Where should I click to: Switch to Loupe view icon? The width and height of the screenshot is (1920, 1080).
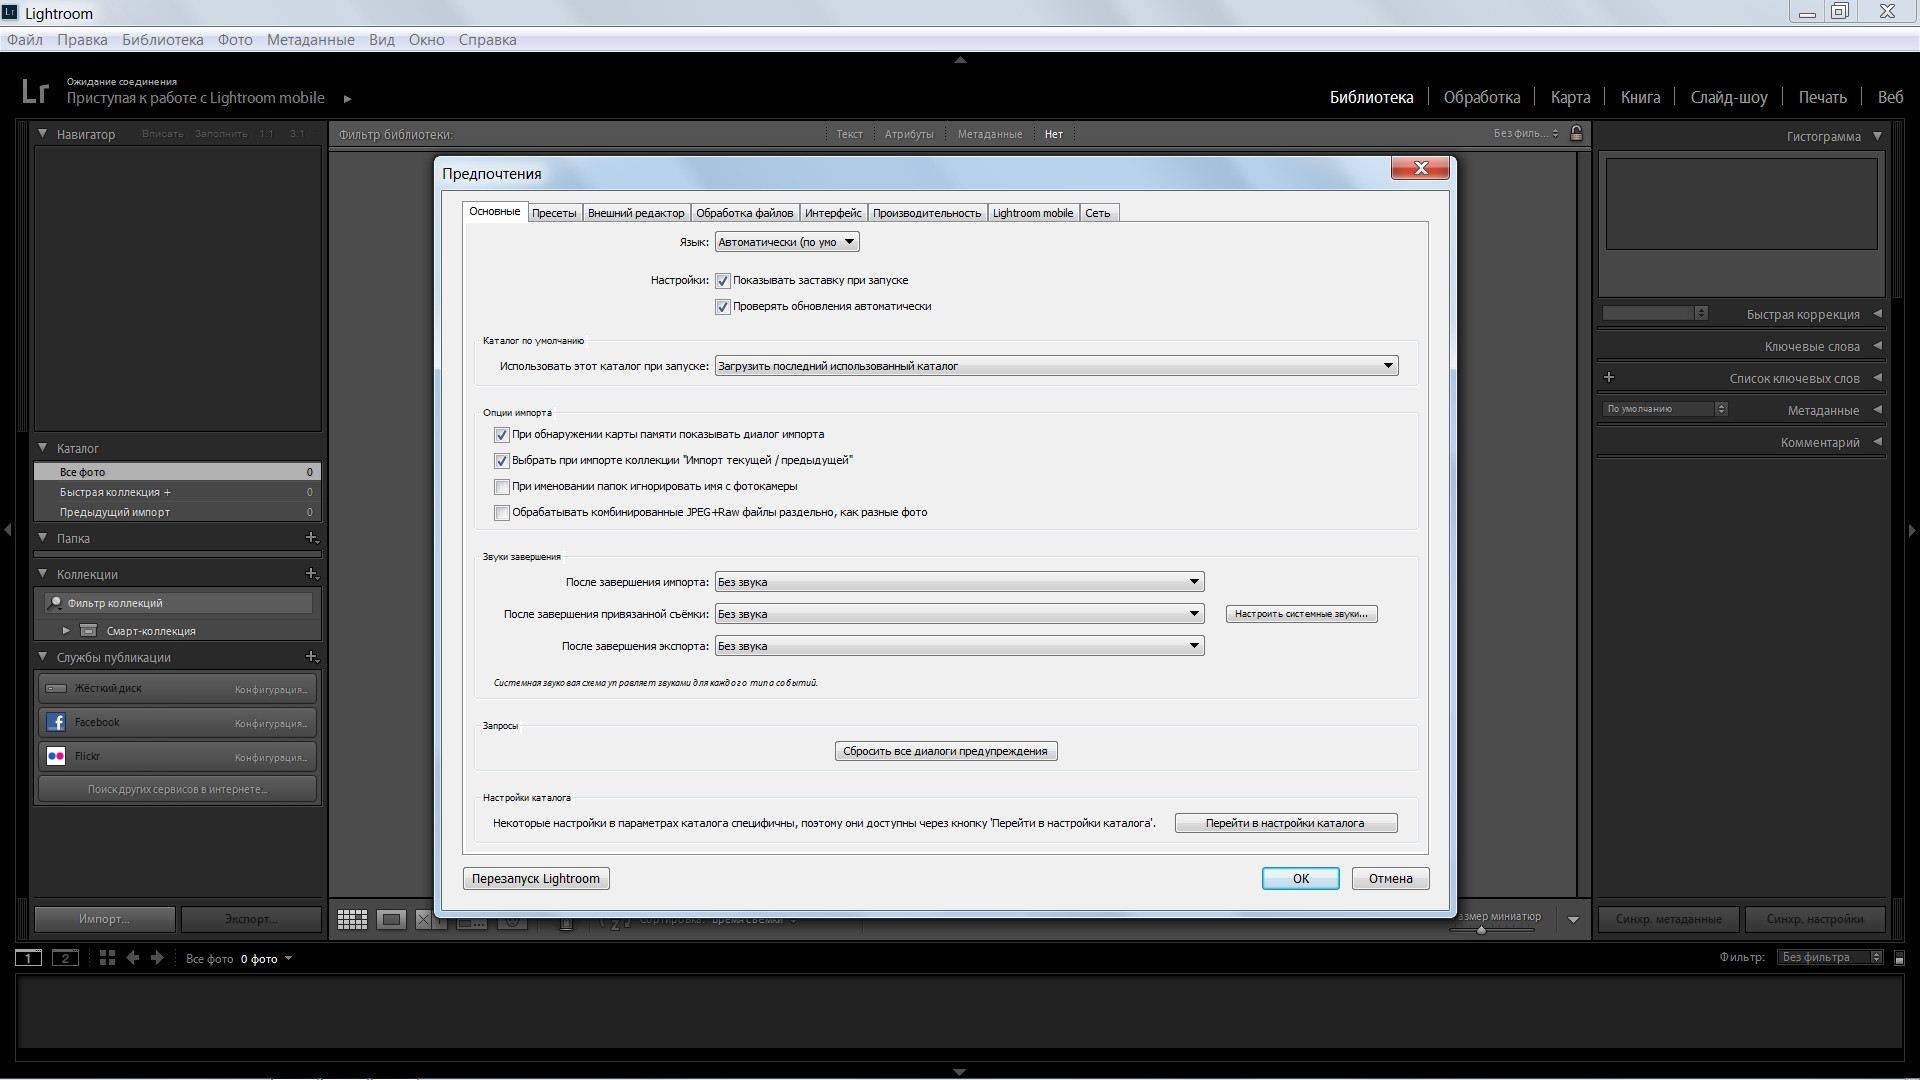392,919
